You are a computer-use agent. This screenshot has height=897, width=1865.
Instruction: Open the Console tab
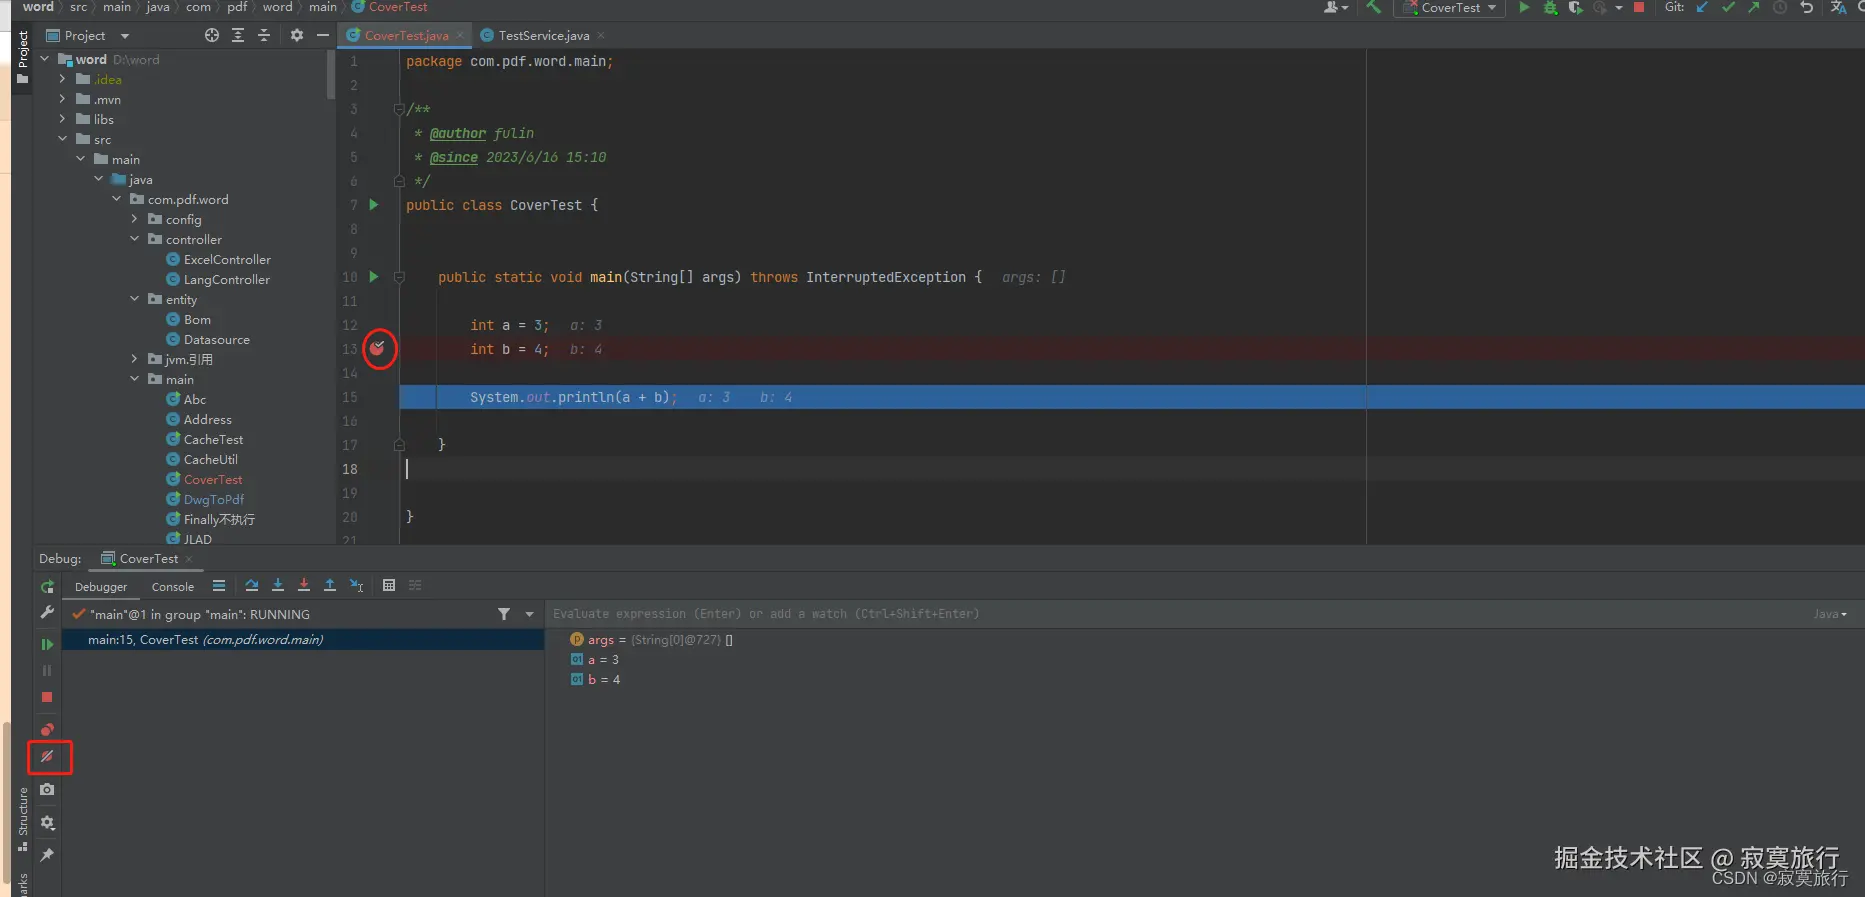coord(173,587)
